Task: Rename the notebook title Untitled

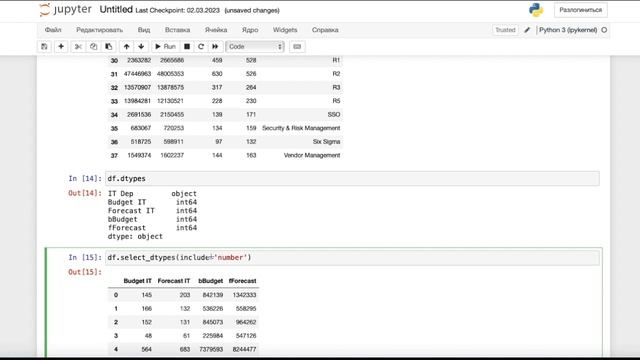Action: click(116, 10)
